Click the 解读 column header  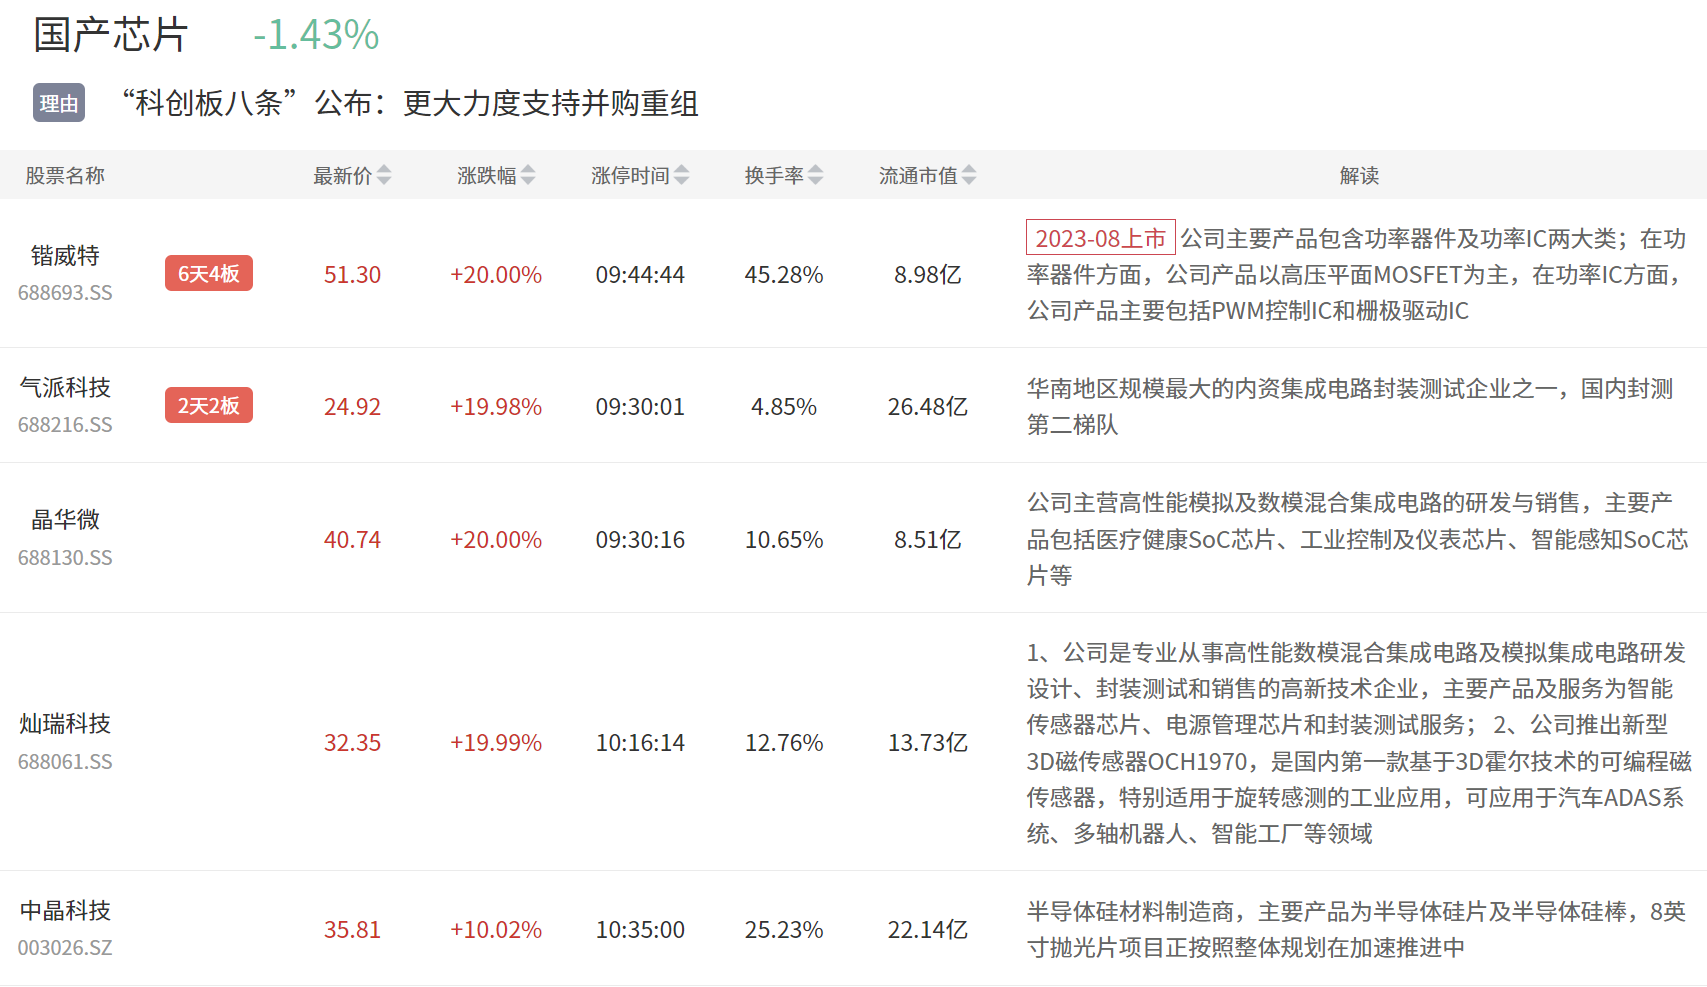[x=1359, y=176]
